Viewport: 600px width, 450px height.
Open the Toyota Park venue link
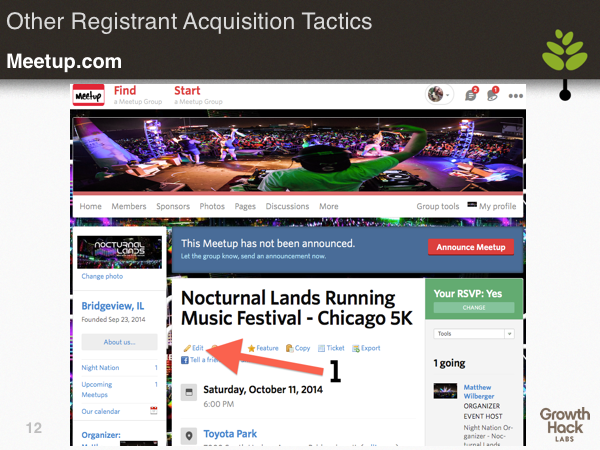pyautogui.click(x=230, y=434)
